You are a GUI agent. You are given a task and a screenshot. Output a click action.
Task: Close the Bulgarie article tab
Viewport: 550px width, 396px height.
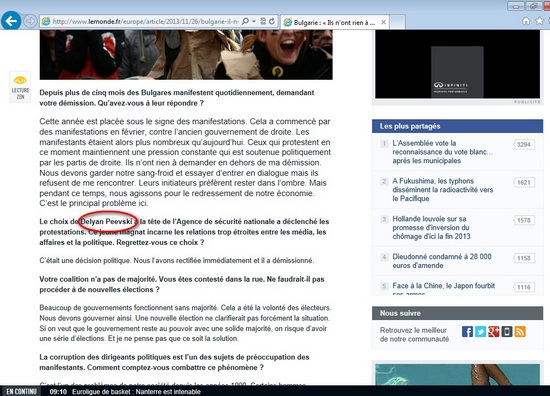[x=383, y=22]
